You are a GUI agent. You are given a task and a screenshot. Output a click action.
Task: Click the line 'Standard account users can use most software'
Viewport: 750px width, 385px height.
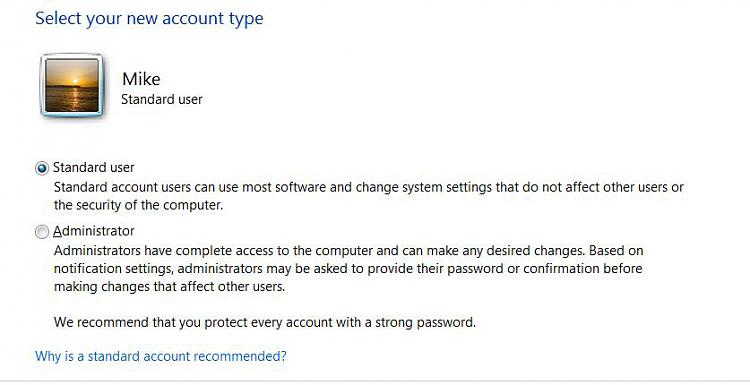[x=368, y=187]
